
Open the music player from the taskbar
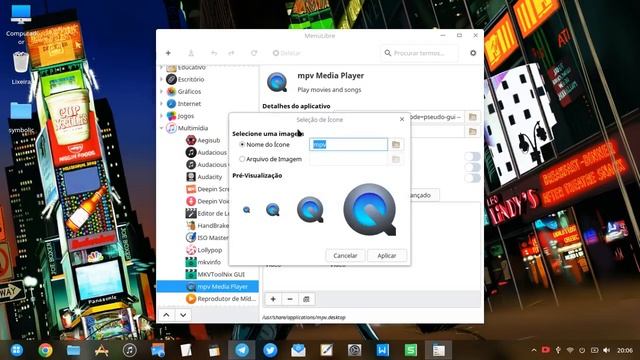coord(130,350)
